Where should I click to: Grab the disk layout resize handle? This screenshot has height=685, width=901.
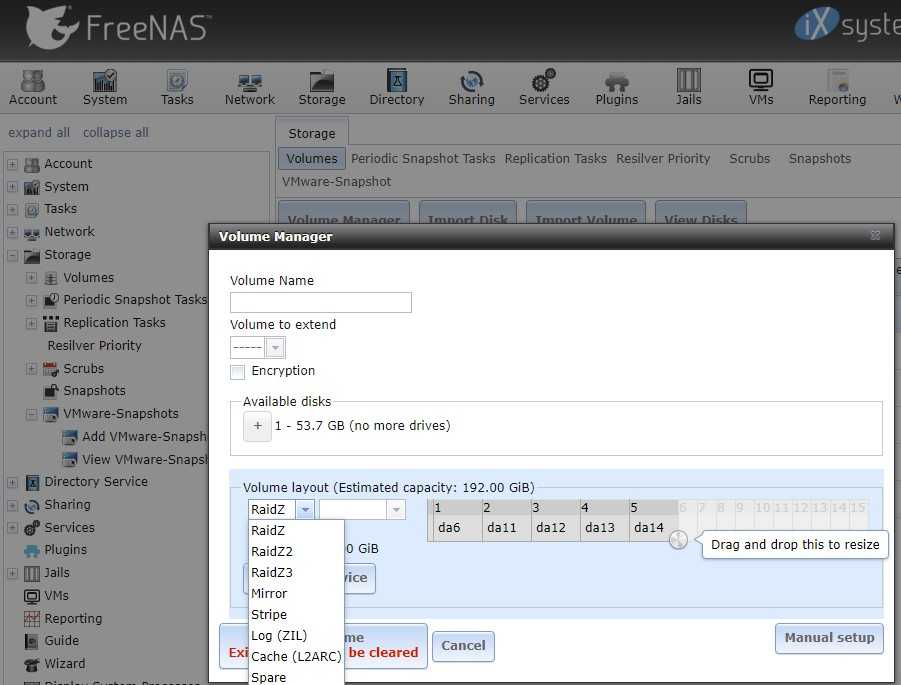coord(678,540)
